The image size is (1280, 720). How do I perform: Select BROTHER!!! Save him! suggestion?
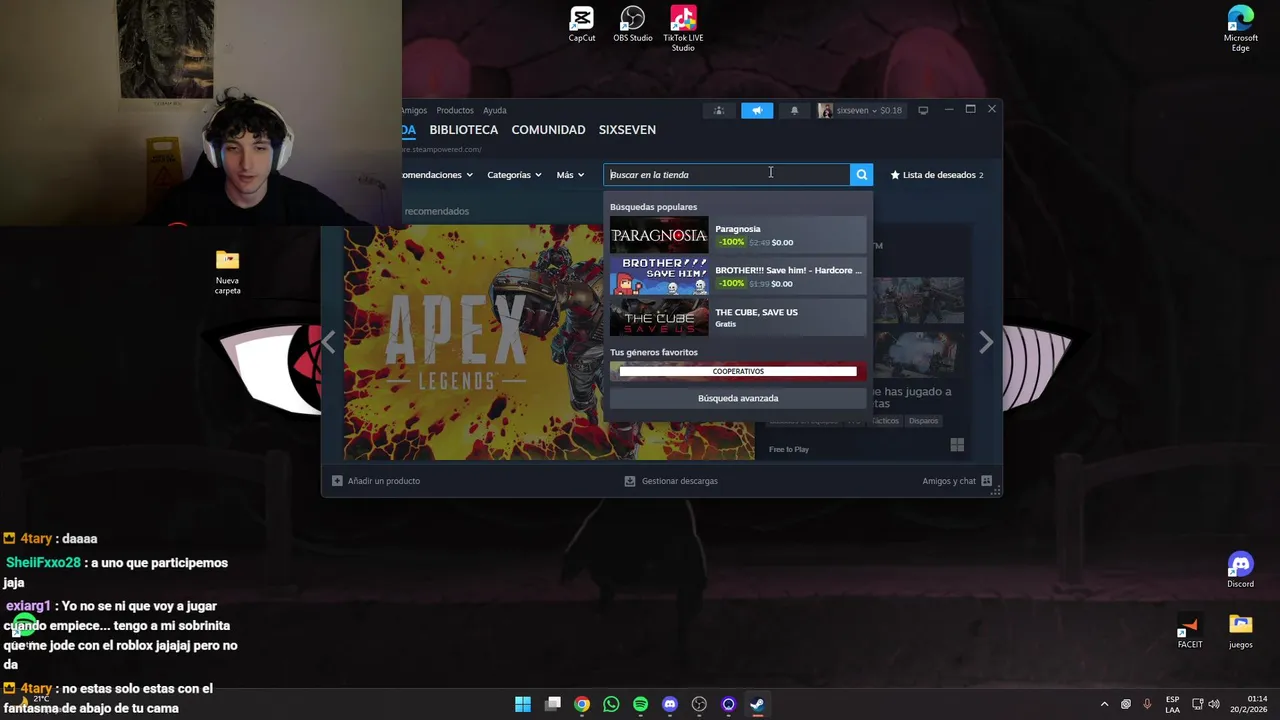tap(738, 276)
